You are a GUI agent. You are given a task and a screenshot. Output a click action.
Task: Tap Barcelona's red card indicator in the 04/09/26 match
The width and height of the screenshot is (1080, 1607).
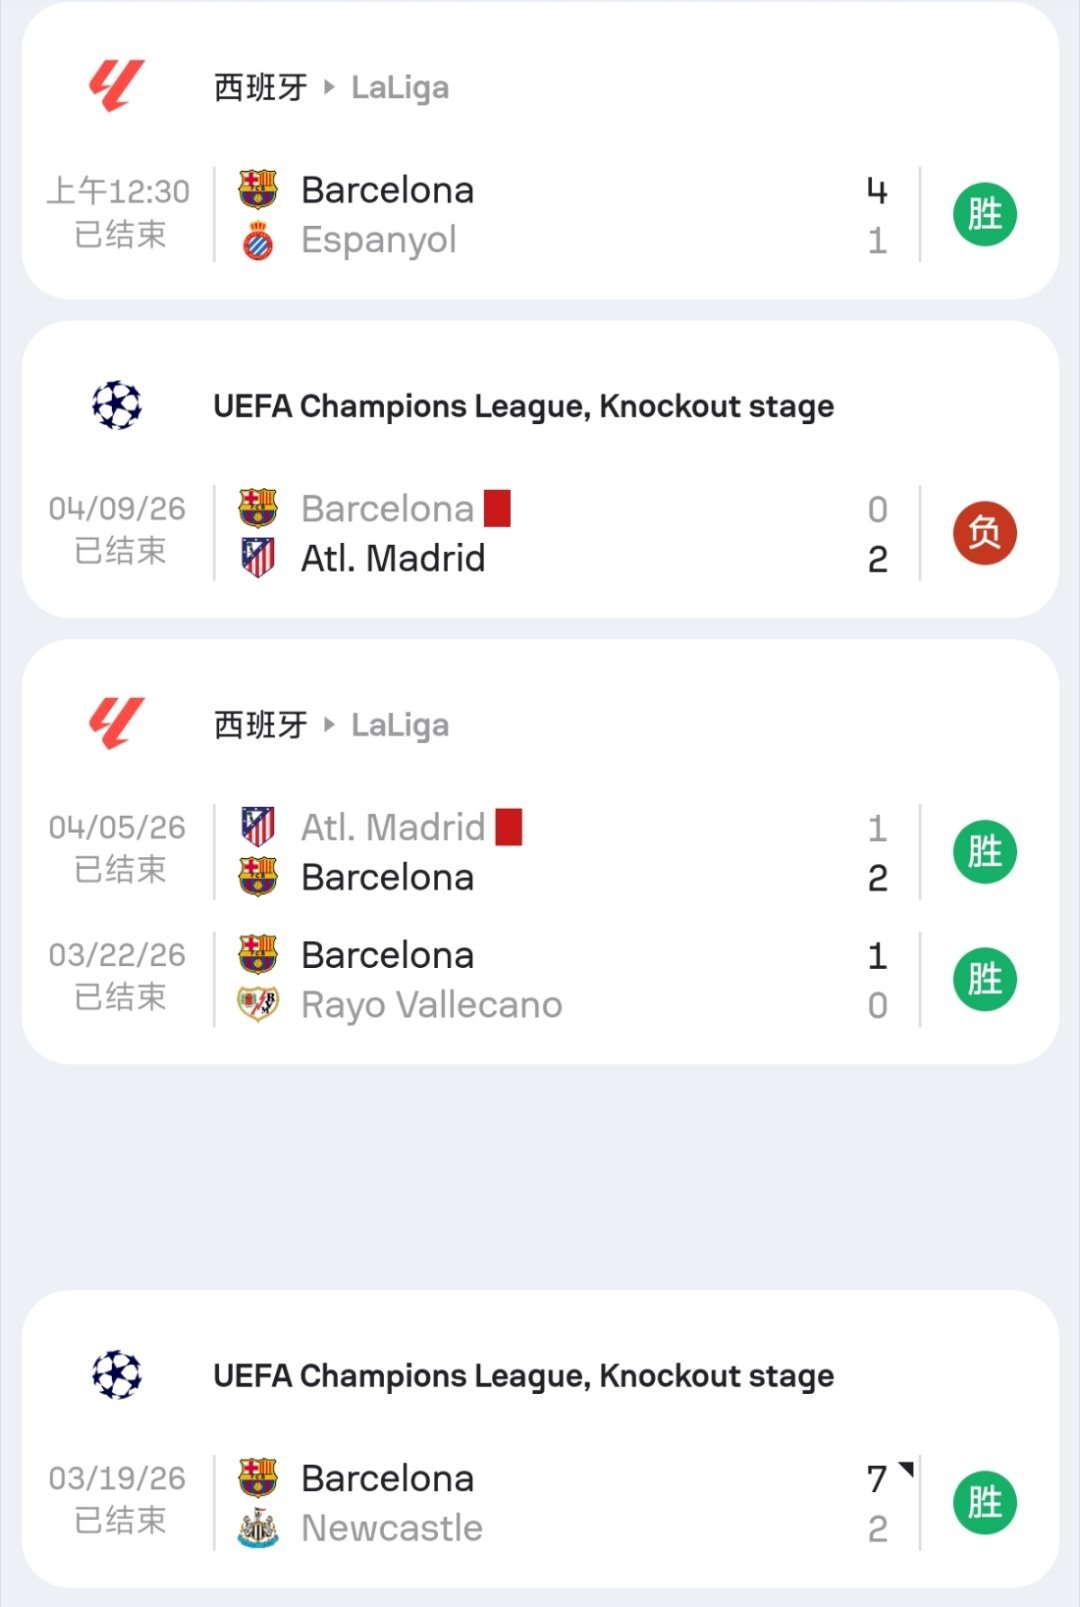(x=497, y=508)
